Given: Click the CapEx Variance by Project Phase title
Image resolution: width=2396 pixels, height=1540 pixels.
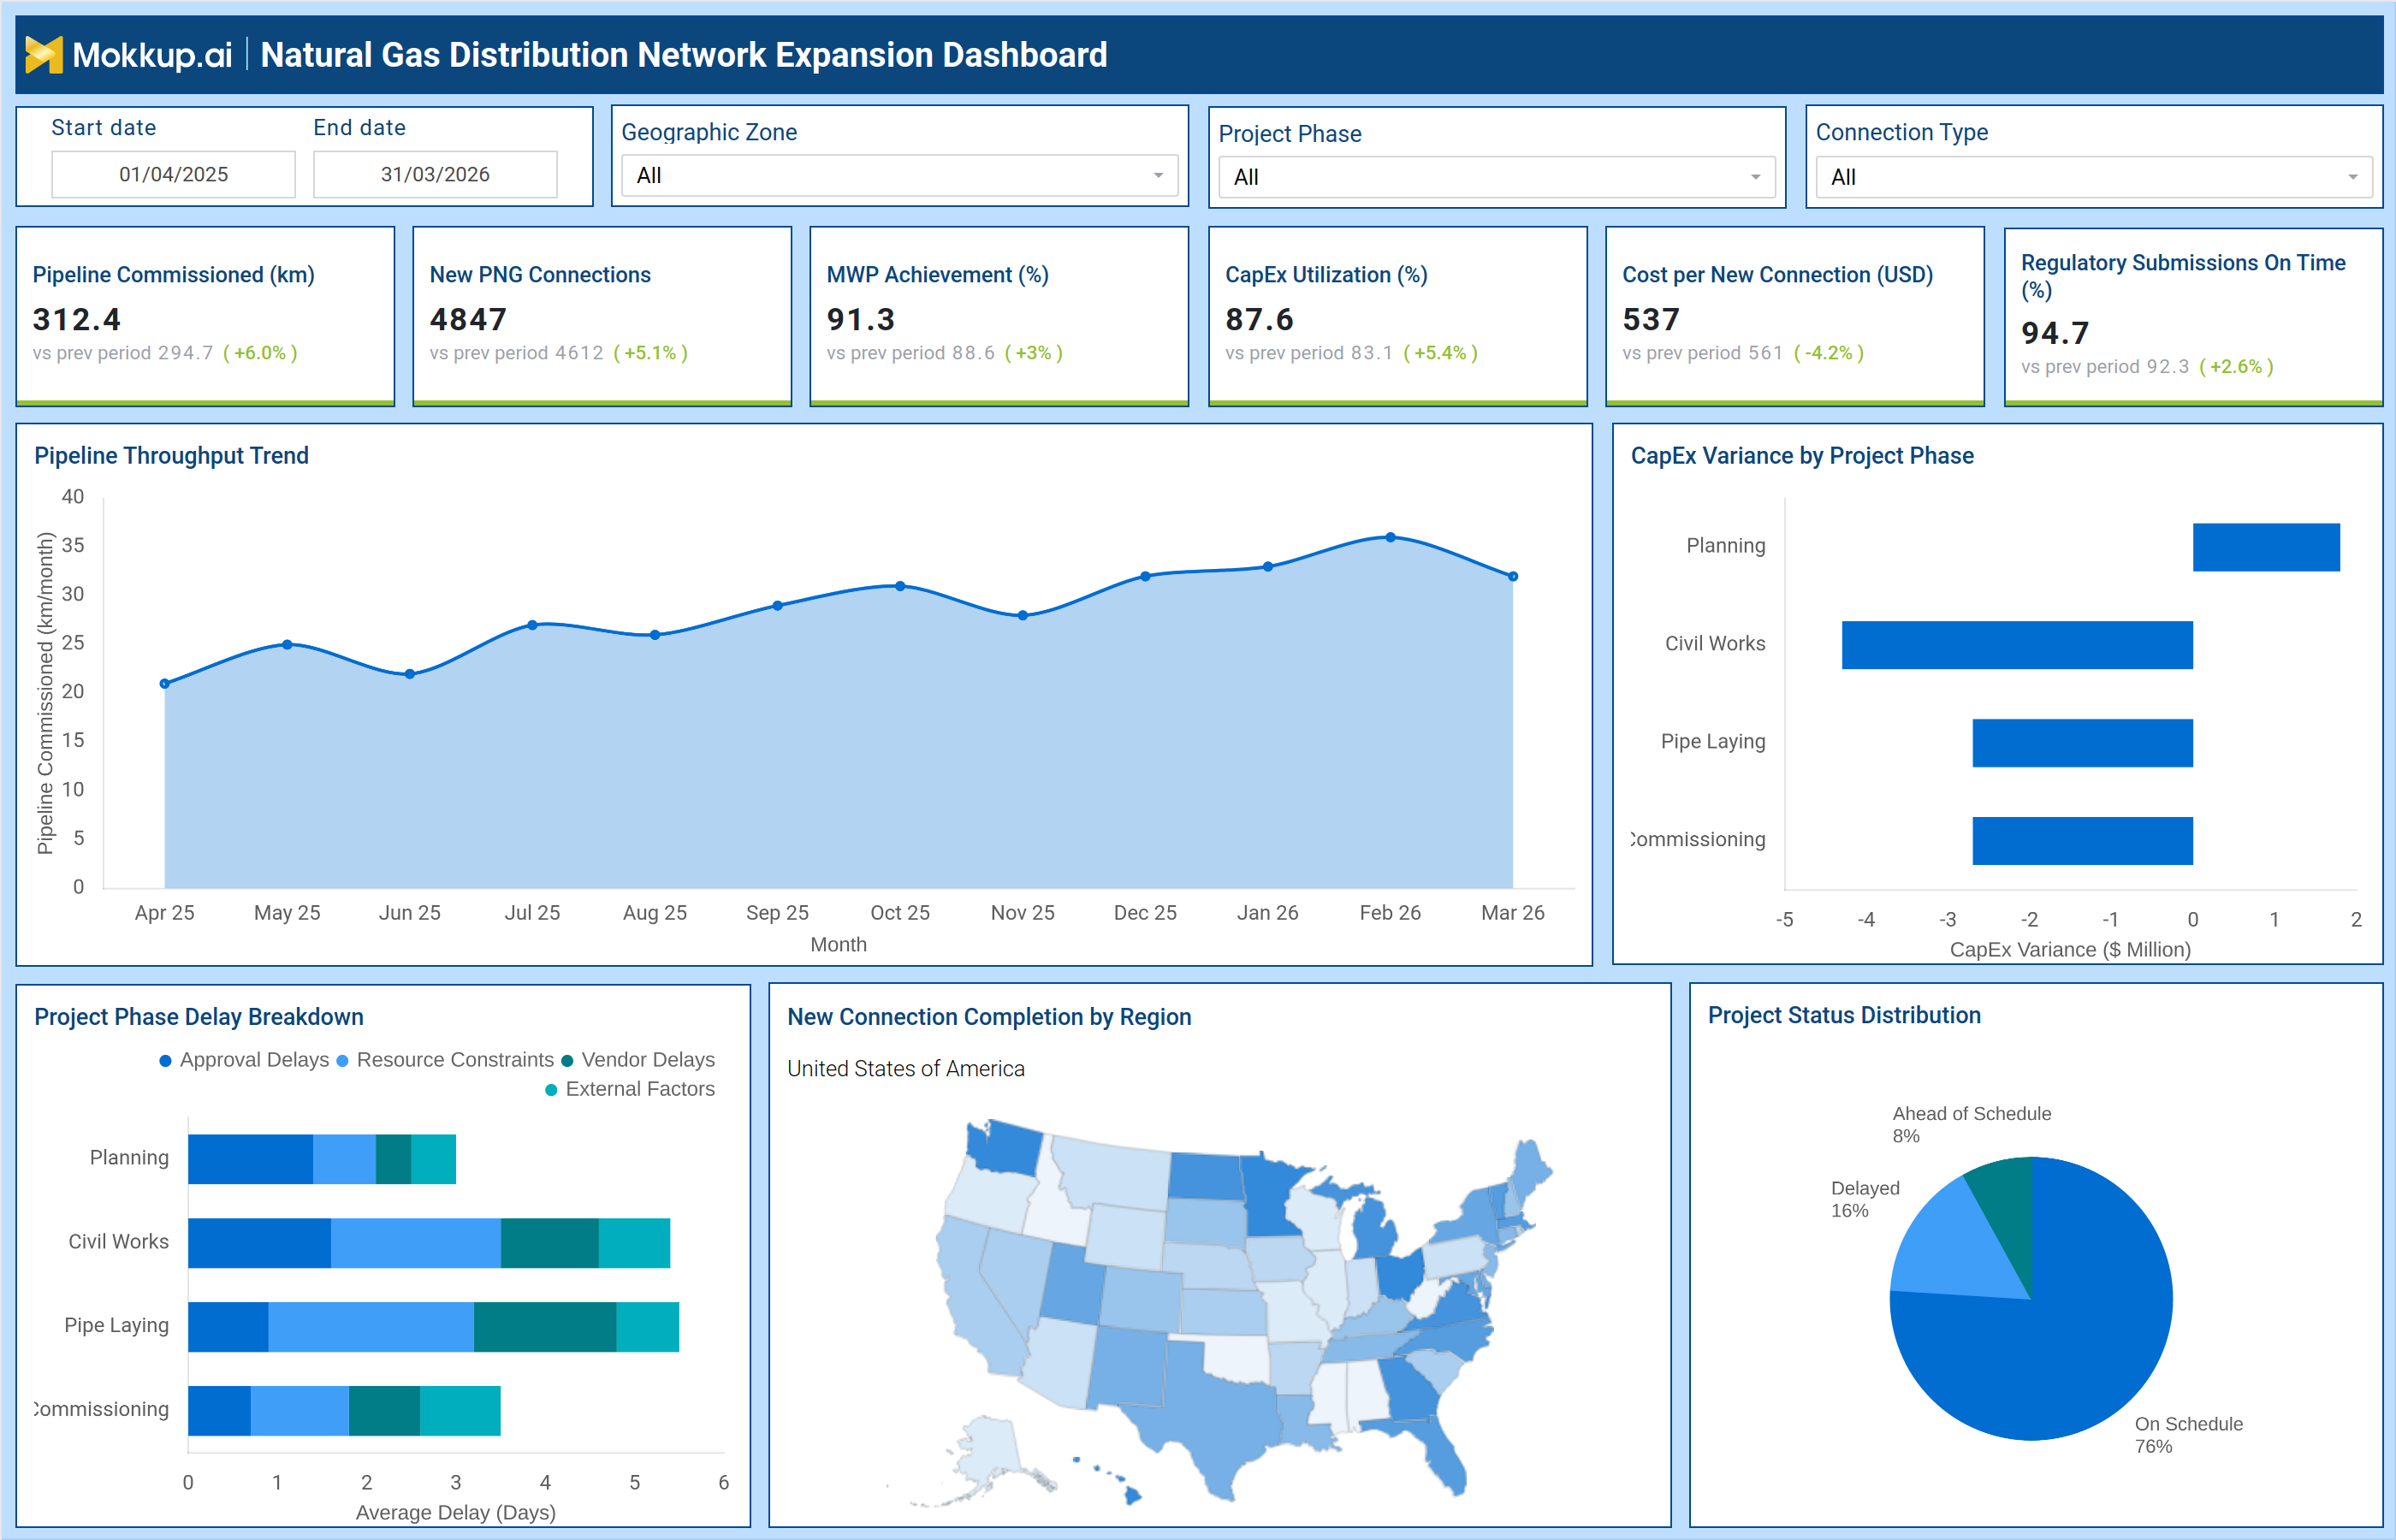Looking at the screenshot, I should pyautogui.click(x=1802, y=456).
